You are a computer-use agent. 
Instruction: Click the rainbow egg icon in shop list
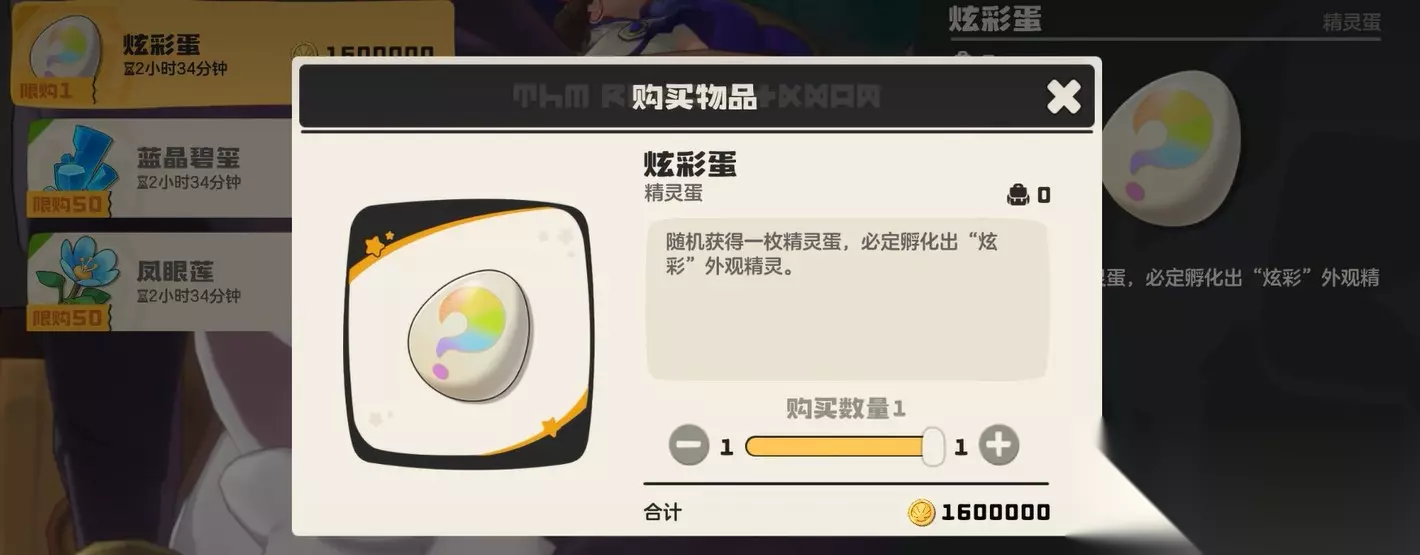66,47
